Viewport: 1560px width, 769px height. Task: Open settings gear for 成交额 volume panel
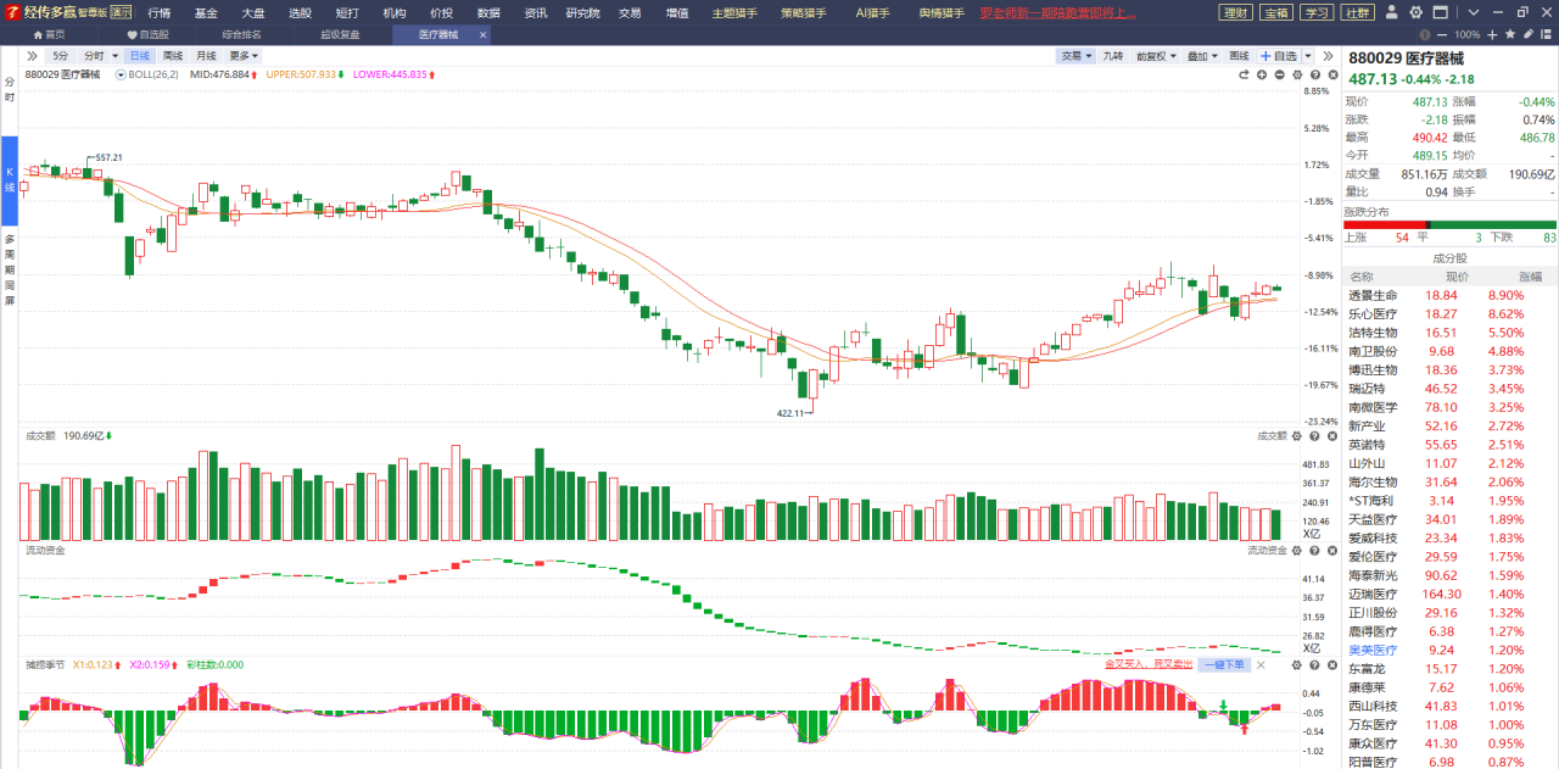click(1297, 436)
